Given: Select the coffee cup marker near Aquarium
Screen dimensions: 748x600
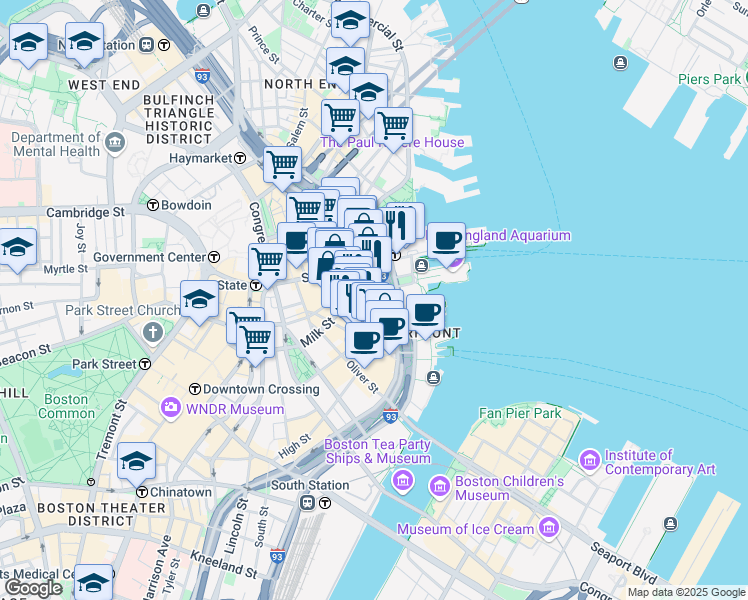Looking at the screenshot, I should pyautogui.click(x=447, y=244).
